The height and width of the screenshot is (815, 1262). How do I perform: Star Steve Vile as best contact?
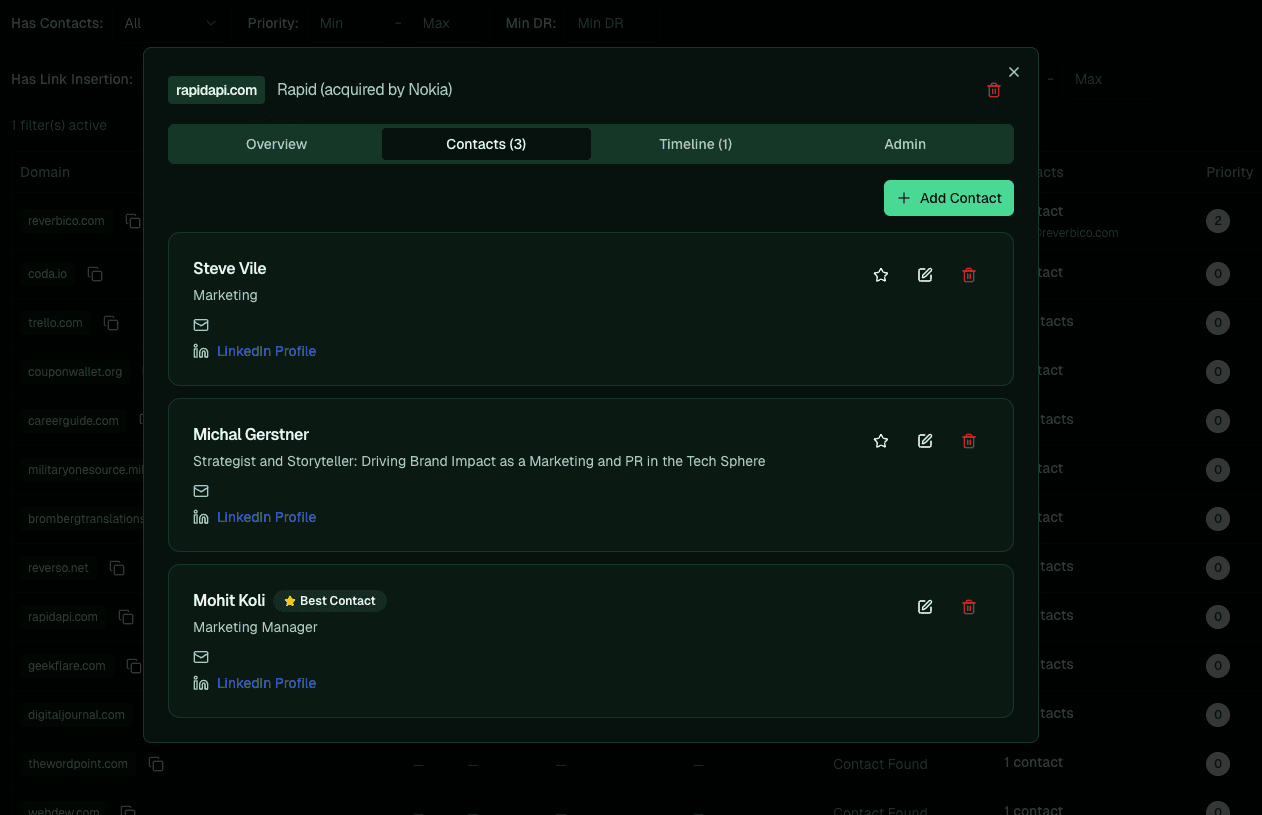pos(881,275)
